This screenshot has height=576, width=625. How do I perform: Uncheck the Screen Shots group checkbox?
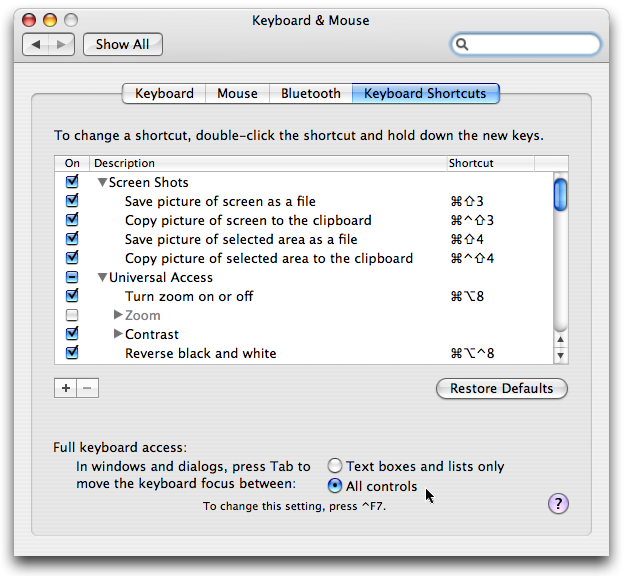pos(72,182)
